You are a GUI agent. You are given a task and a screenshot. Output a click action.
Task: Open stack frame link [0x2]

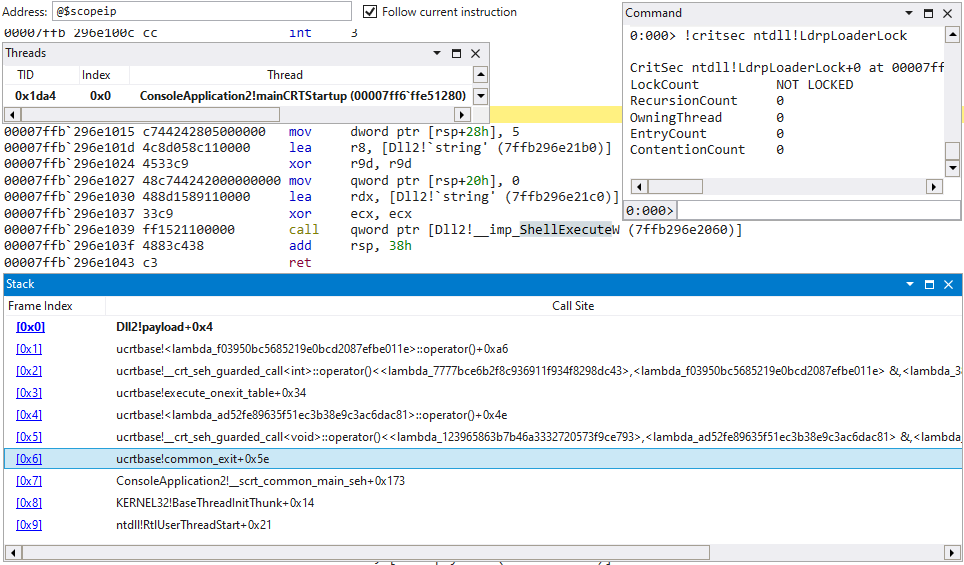click(x=29, y=371)
